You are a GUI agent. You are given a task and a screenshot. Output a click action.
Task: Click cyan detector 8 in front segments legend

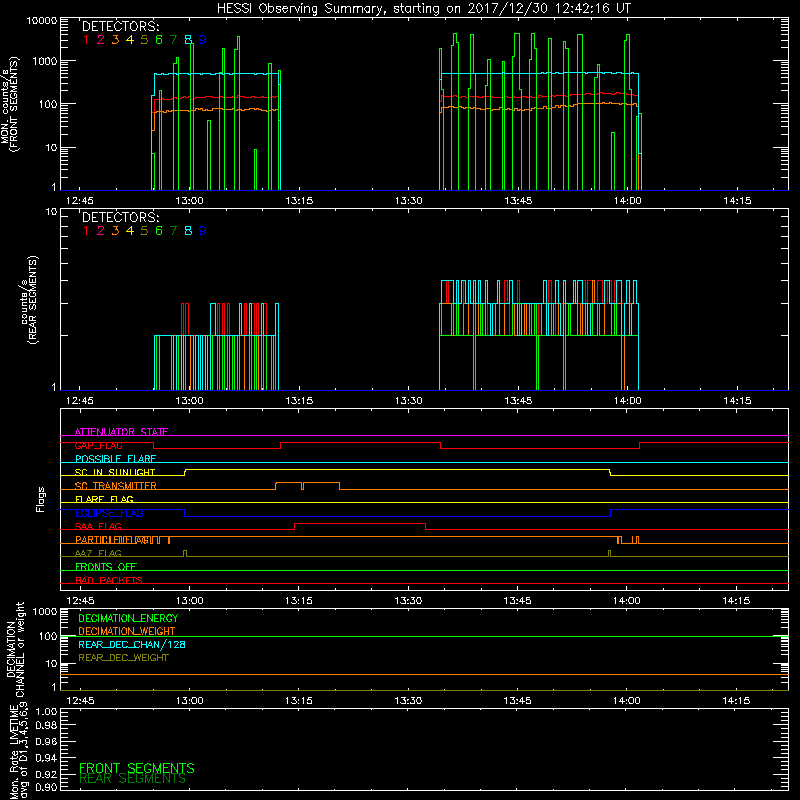coord(188,40)
